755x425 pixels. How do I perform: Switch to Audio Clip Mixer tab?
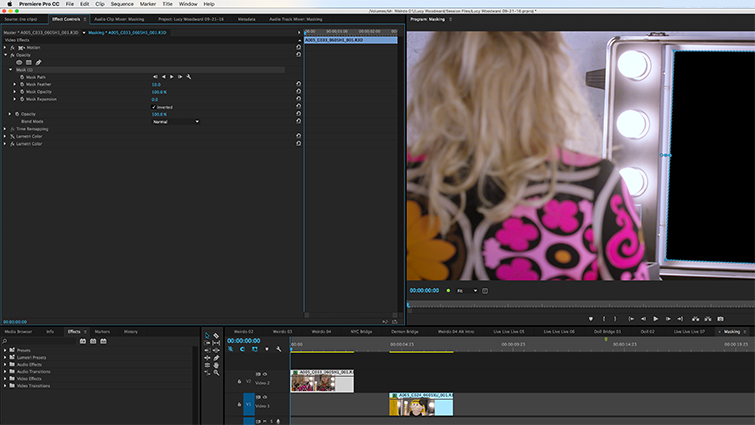coord(119,19)
